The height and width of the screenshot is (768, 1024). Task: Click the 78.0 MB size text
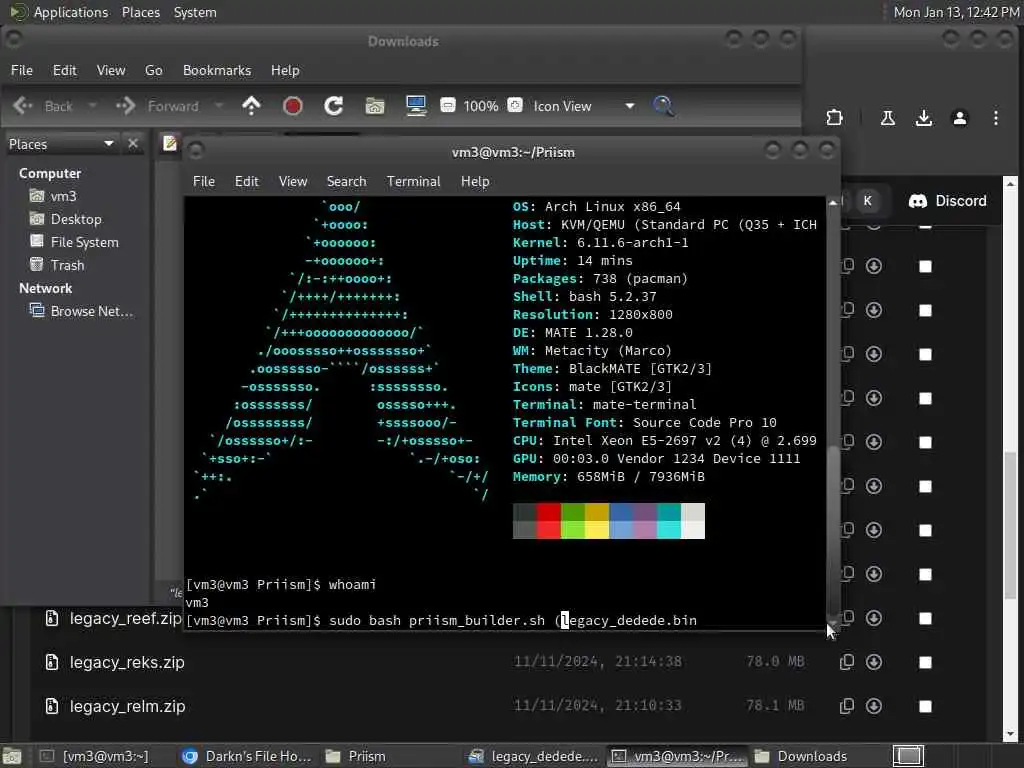pos(775,662)
